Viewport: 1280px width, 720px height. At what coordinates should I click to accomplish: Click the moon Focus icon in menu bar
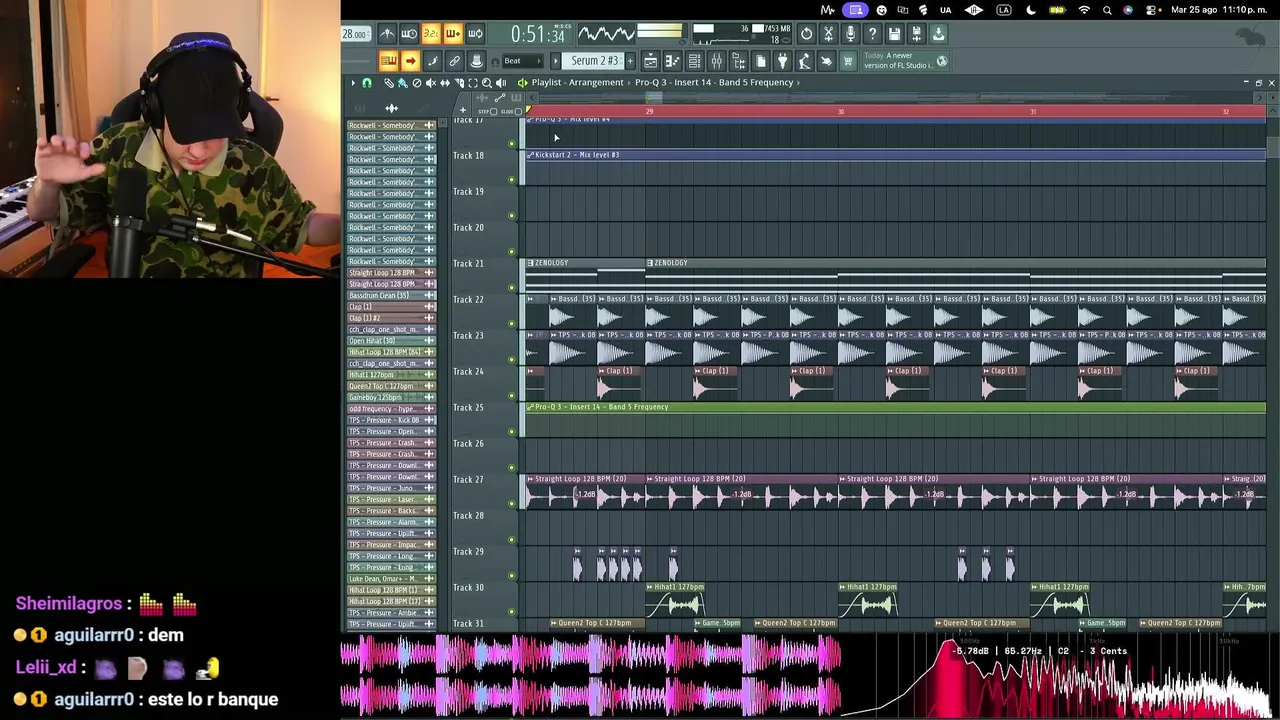point(1031,10)
